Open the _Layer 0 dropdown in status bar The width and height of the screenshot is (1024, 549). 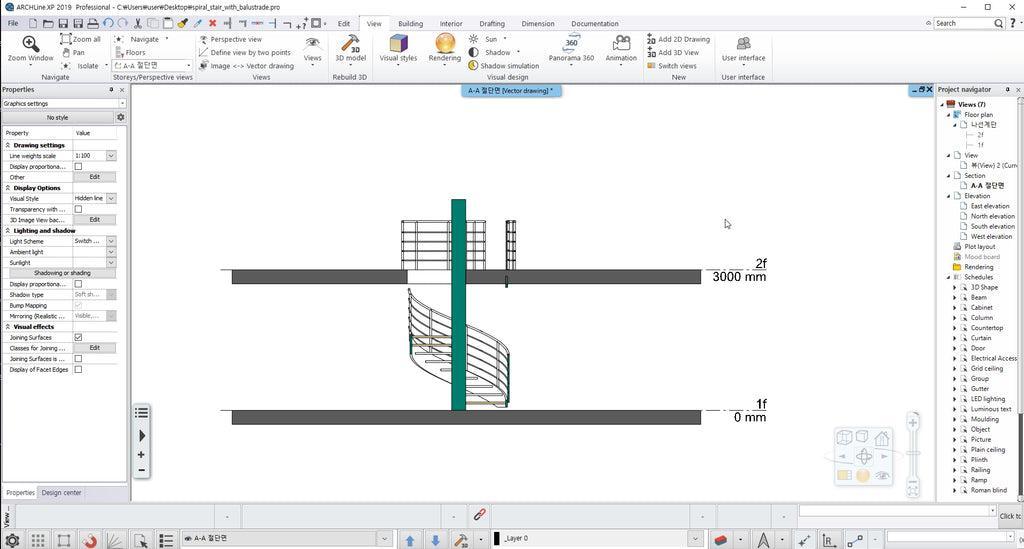pos(695,539)
